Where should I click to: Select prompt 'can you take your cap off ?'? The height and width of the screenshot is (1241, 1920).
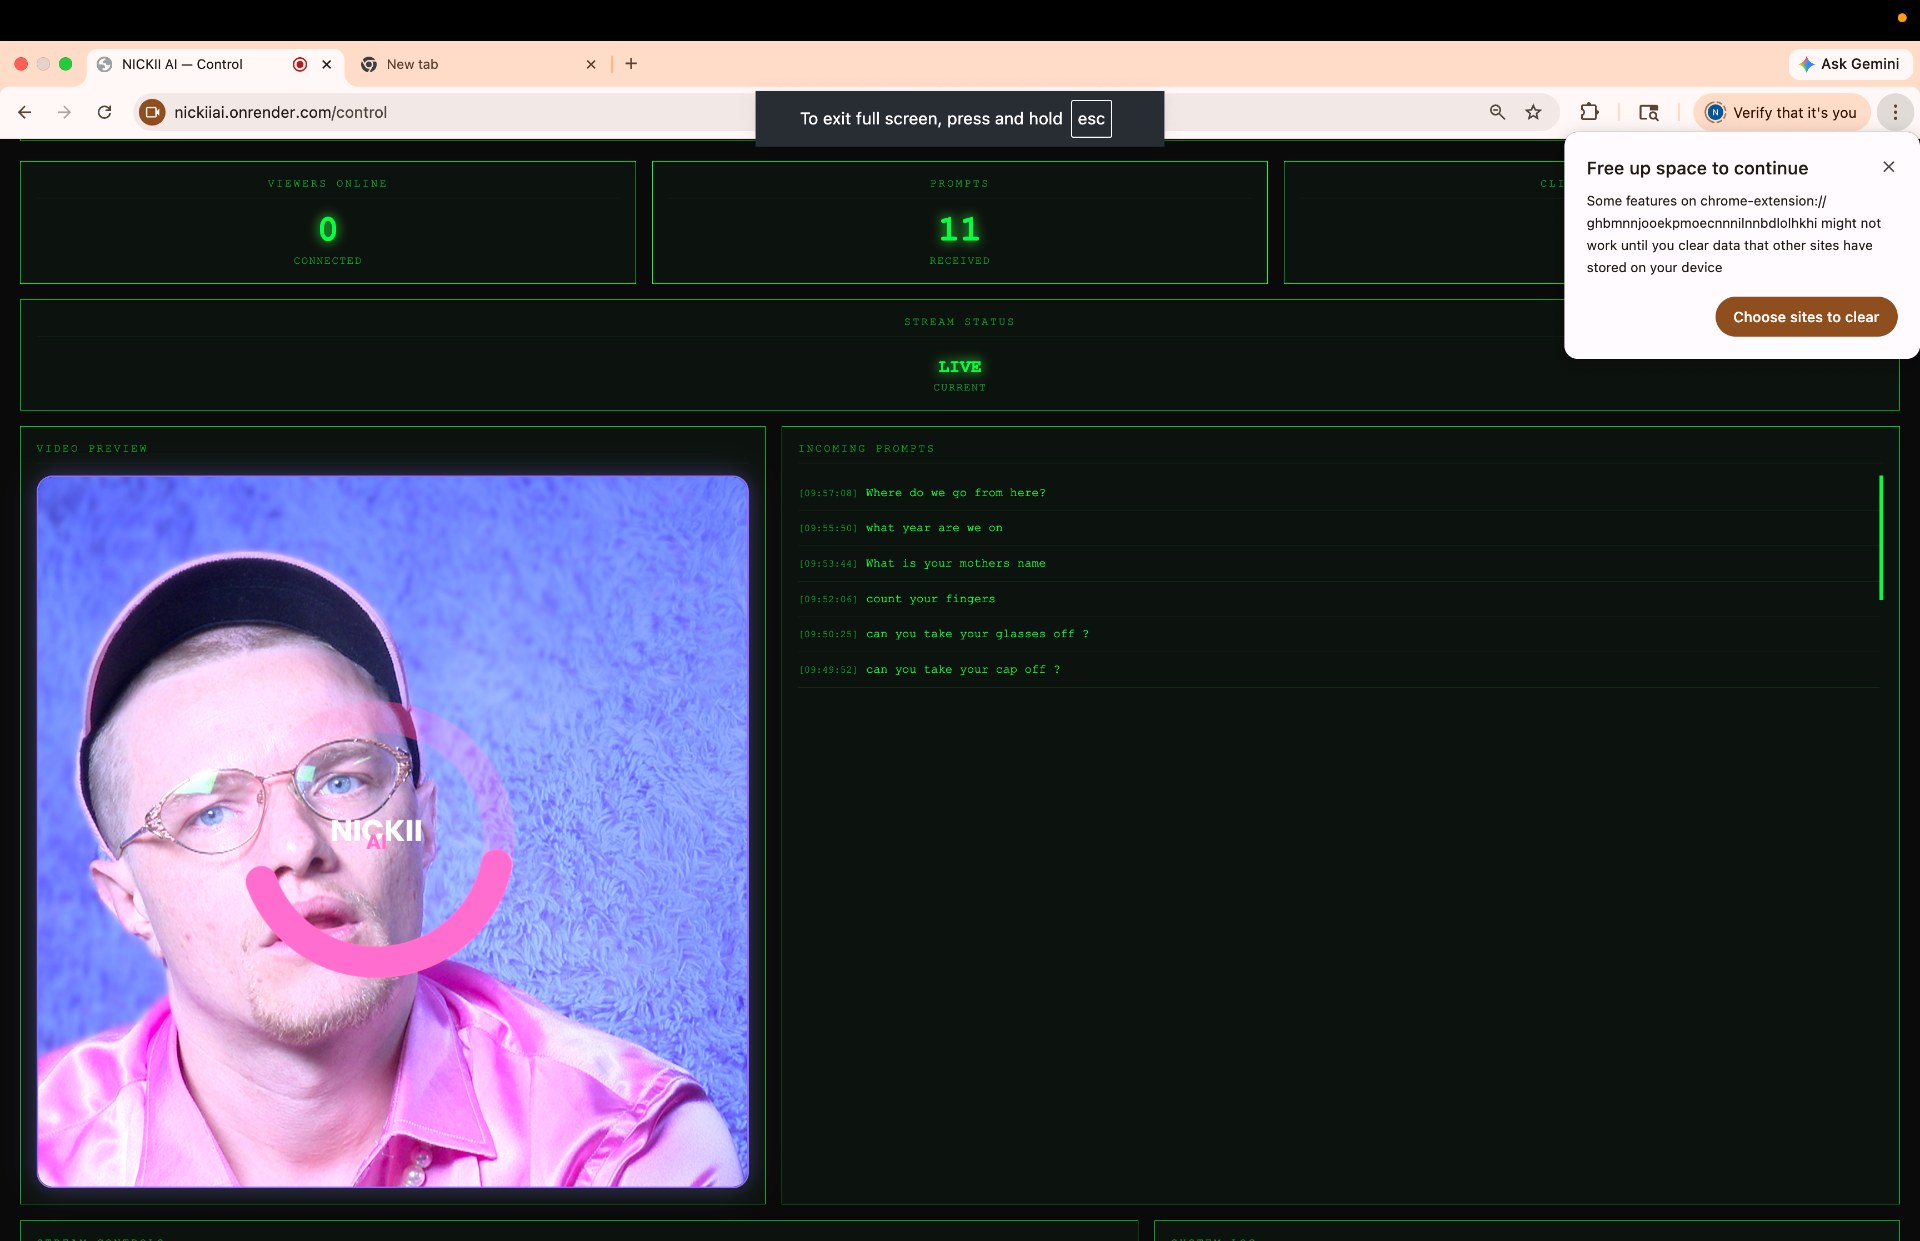(963, 670)
